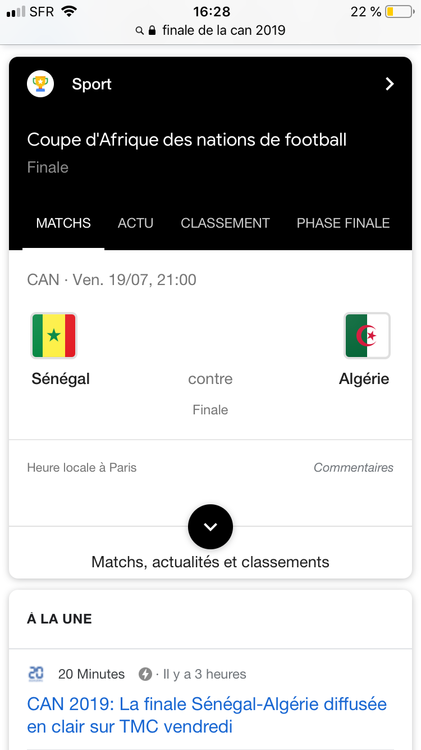Switch to the ACTU tab
Image resolution: width=421 pixels, height=750 pixels.
pyautogui.click(x=136, y=223)
